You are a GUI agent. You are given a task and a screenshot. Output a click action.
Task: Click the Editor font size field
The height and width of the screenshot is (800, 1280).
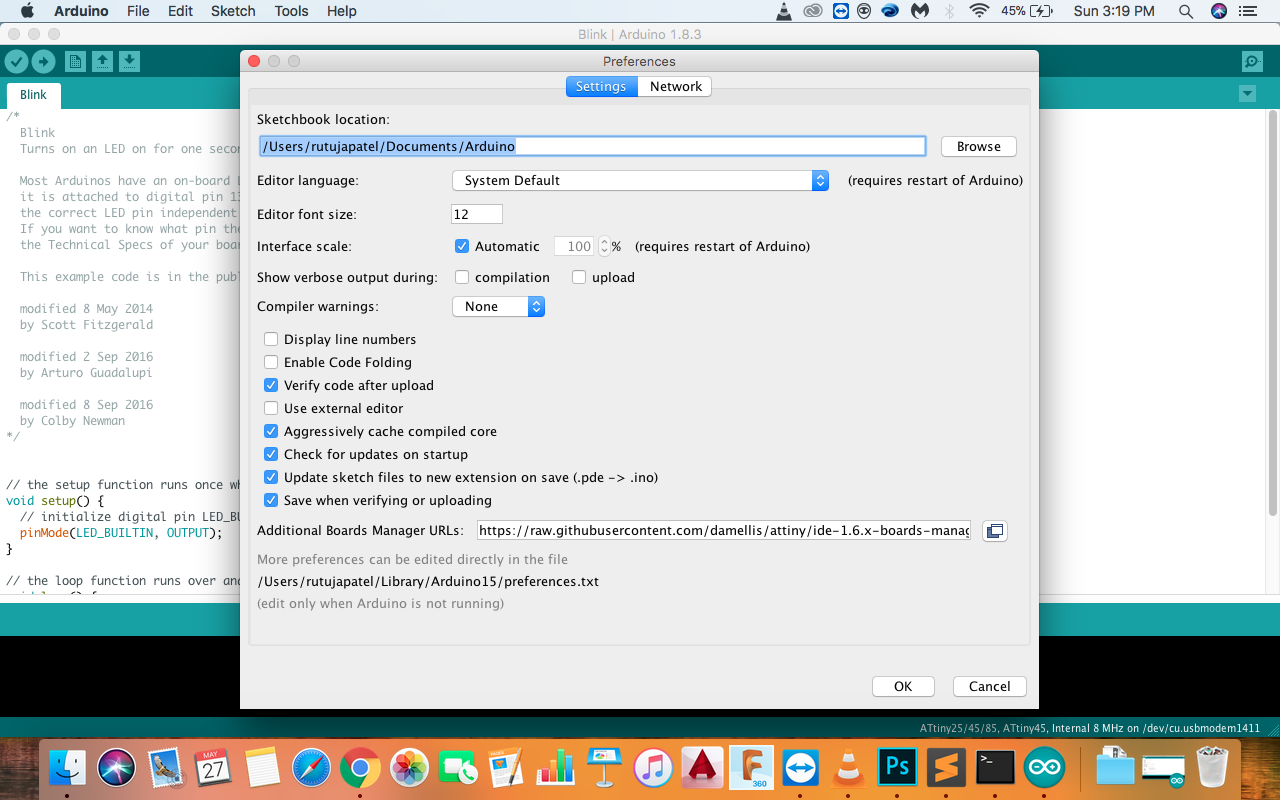click(x=477, y=215)
